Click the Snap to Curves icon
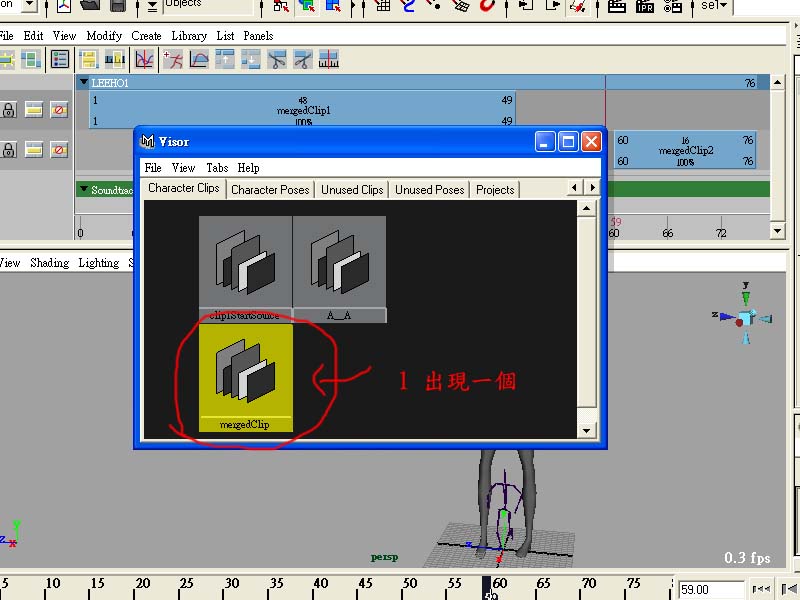Screen dimensions: 800x600 pos(408,6)
